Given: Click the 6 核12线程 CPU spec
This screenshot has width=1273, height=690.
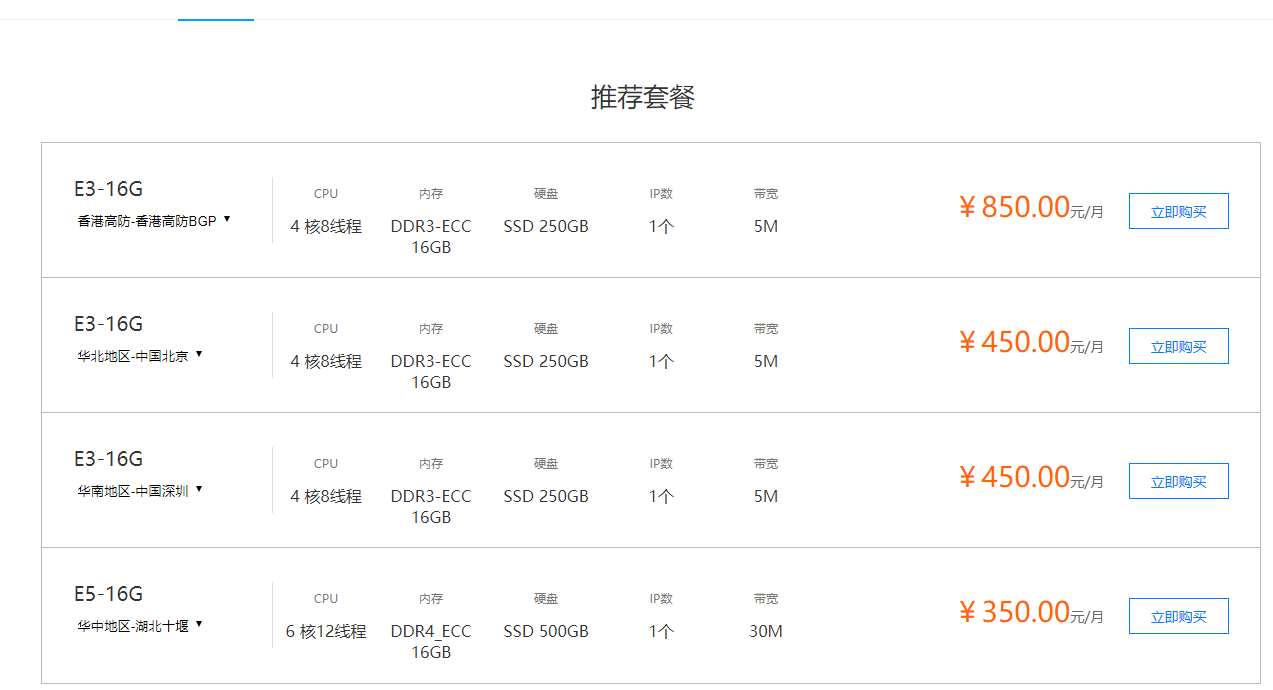Looking at the screenshot, I should point(326,631).
